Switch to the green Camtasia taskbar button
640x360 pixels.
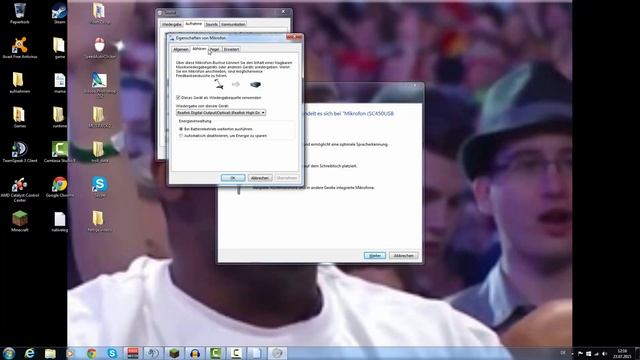(x=216, y=353)
